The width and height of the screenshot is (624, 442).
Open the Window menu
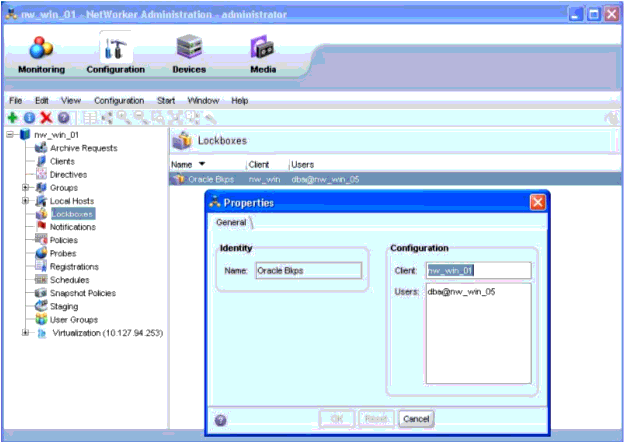[203, 101]
